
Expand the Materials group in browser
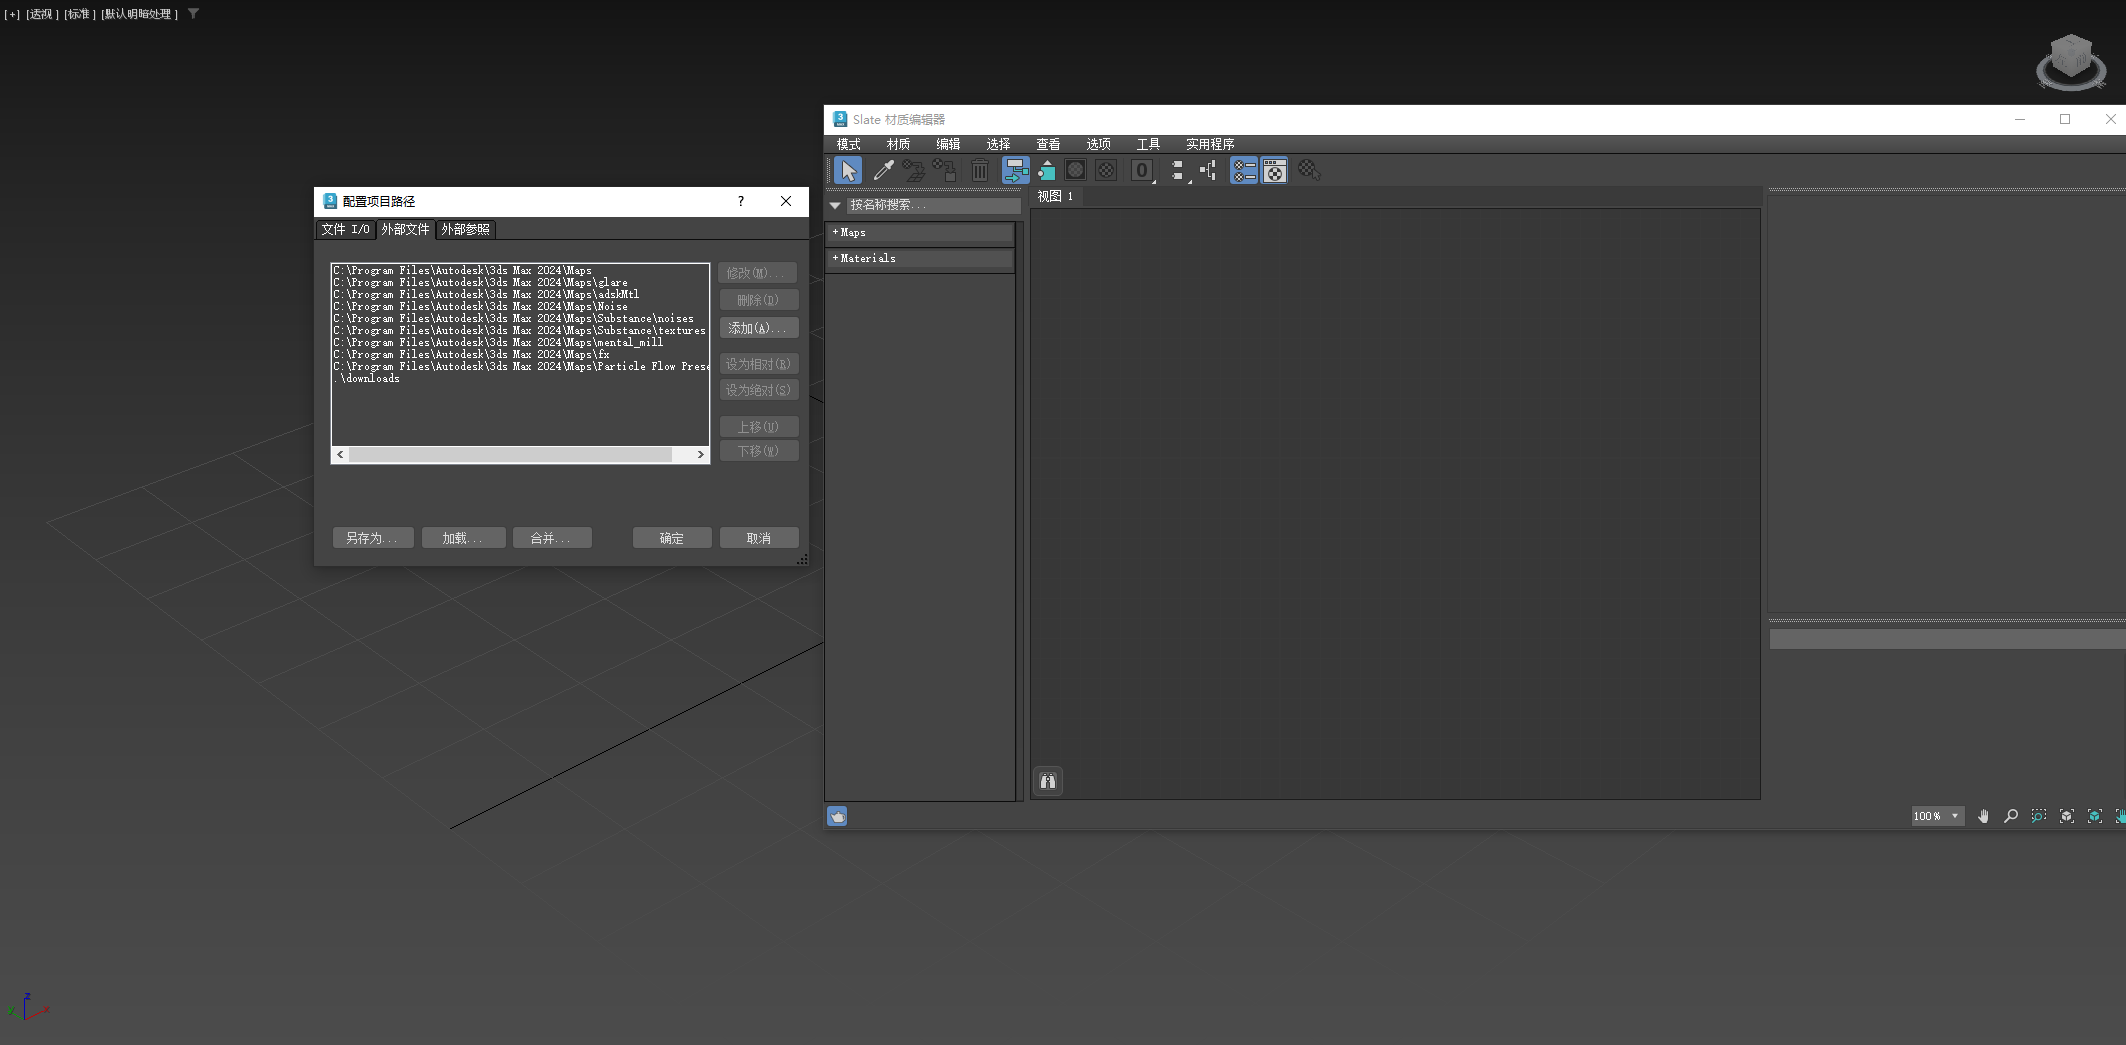pos(920,258)
